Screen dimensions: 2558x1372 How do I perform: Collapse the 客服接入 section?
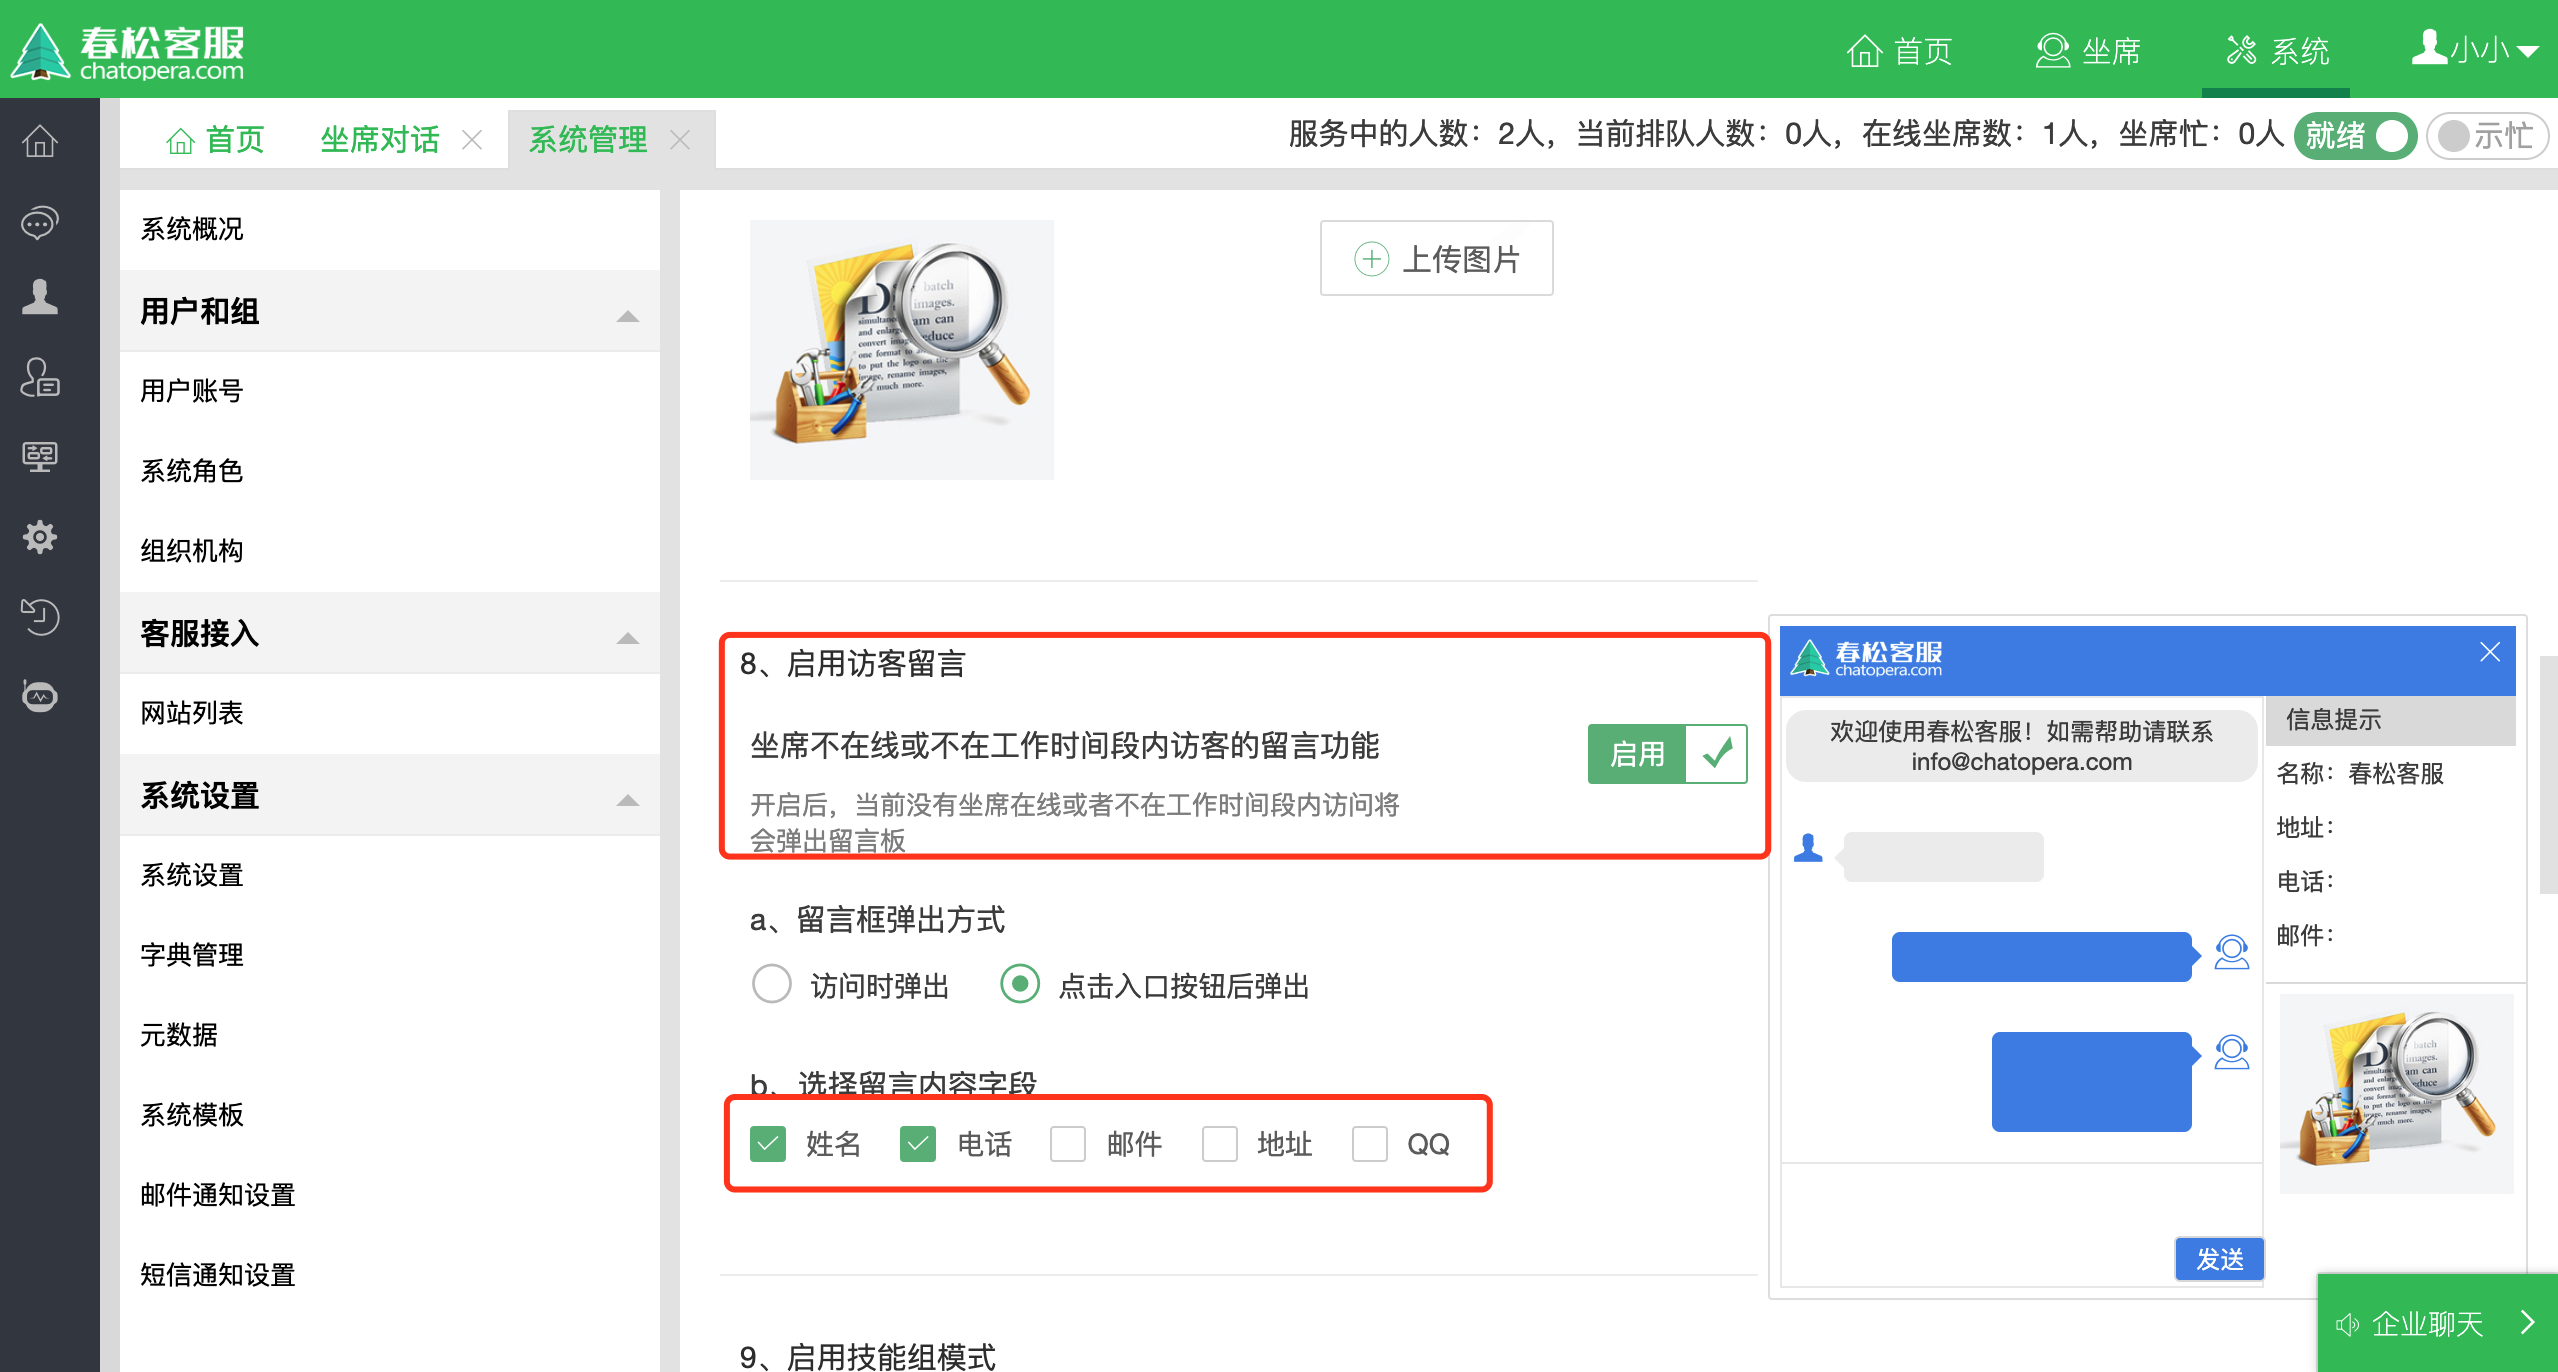pyautogui.click(x=628, y=637)
